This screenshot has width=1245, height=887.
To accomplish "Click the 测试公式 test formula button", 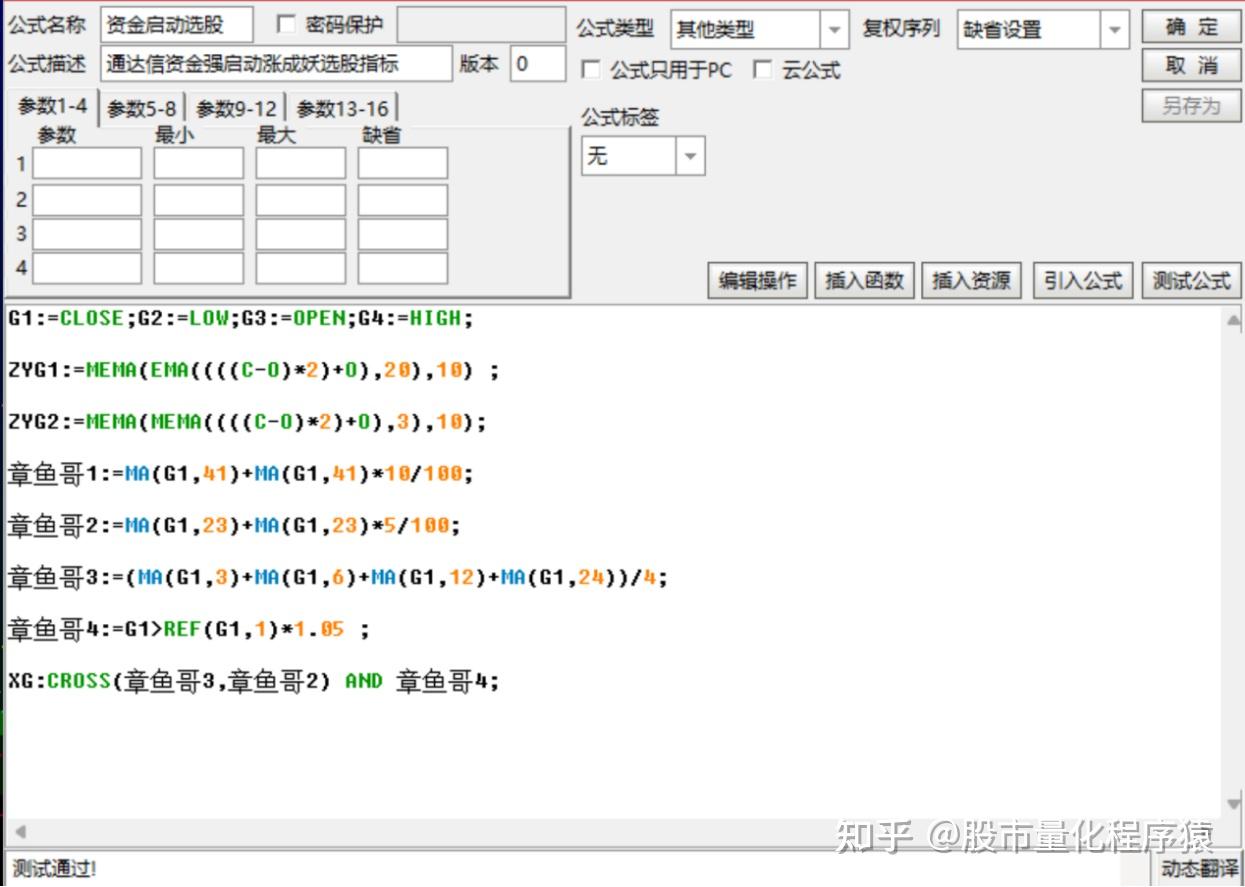I will [1192, 281].
